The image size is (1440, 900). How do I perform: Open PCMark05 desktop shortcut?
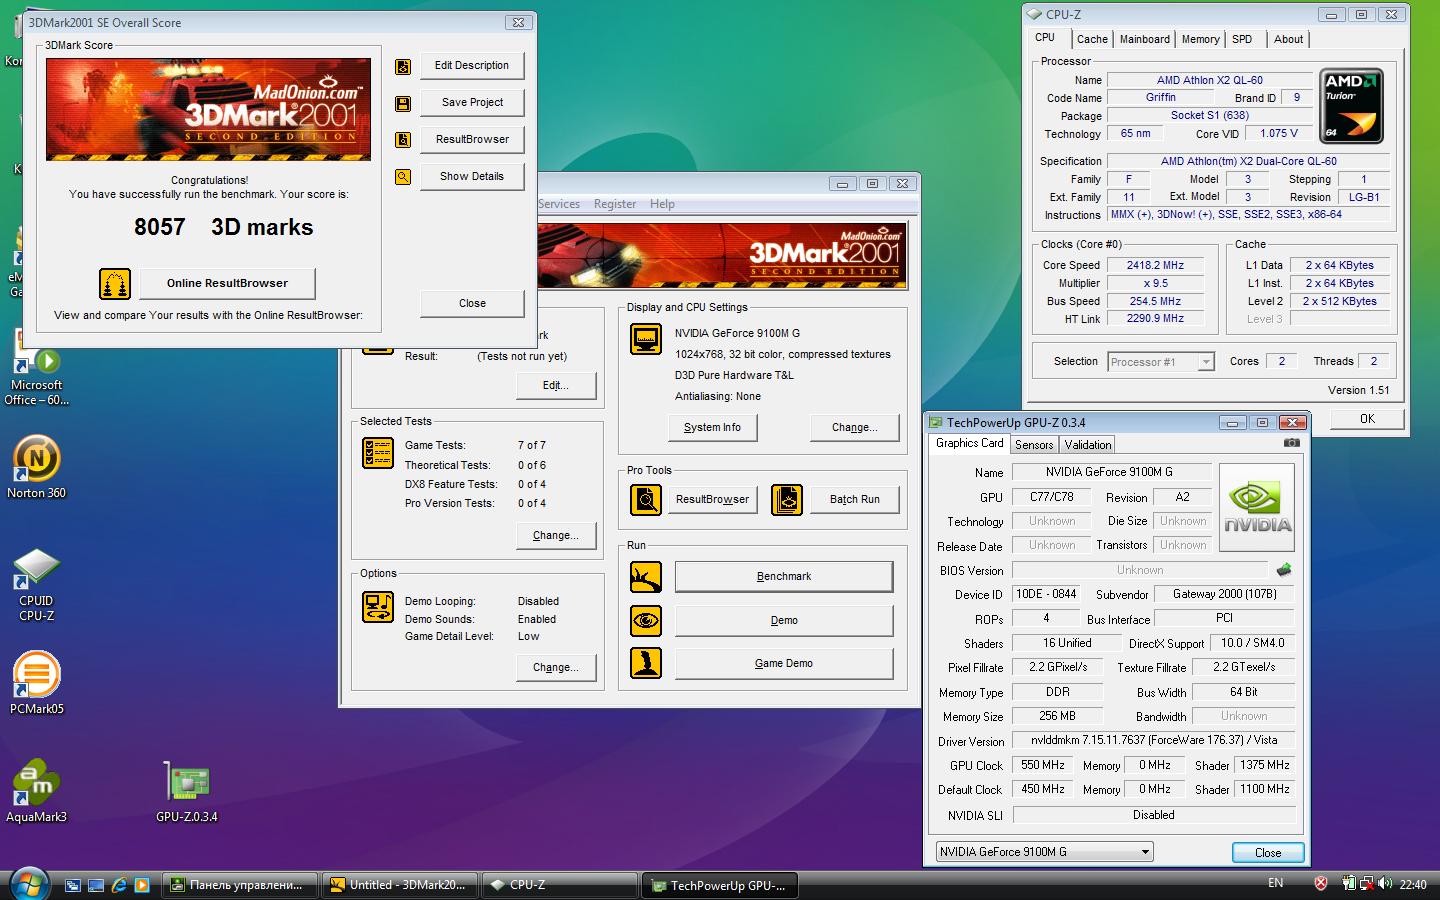point(37,682)
